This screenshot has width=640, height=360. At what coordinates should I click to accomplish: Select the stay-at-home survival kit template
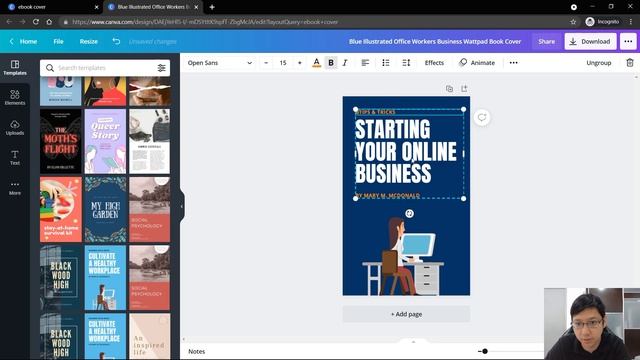[x=61, y=209]
